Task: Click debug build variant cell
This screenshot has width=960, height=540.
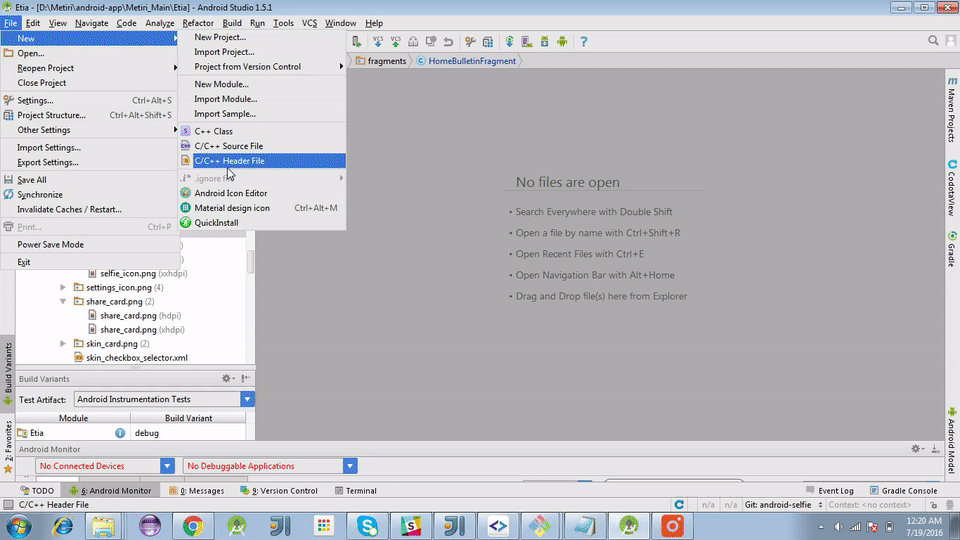Action: pyautogui.click(x=189, y=433)
